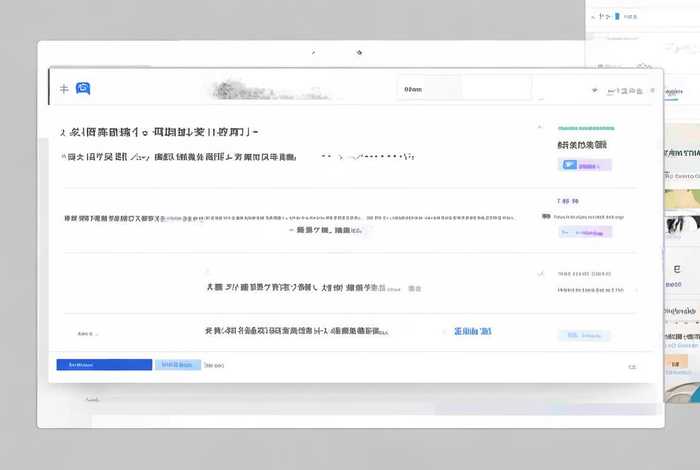Open the small dropdown arrow in the dialog header
The image size is (700, 470).
coord(595,90)
